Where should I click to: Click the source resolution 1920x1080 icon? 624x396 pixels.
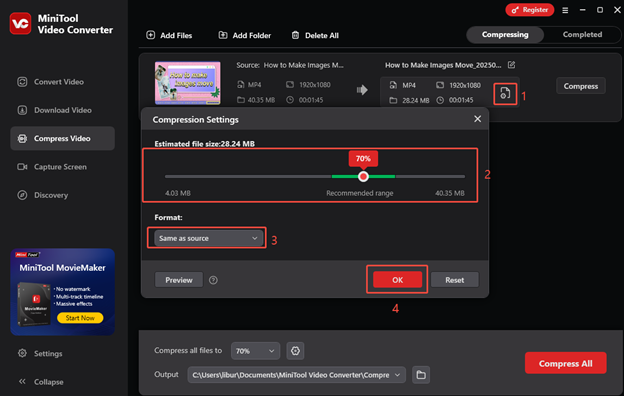290,85
